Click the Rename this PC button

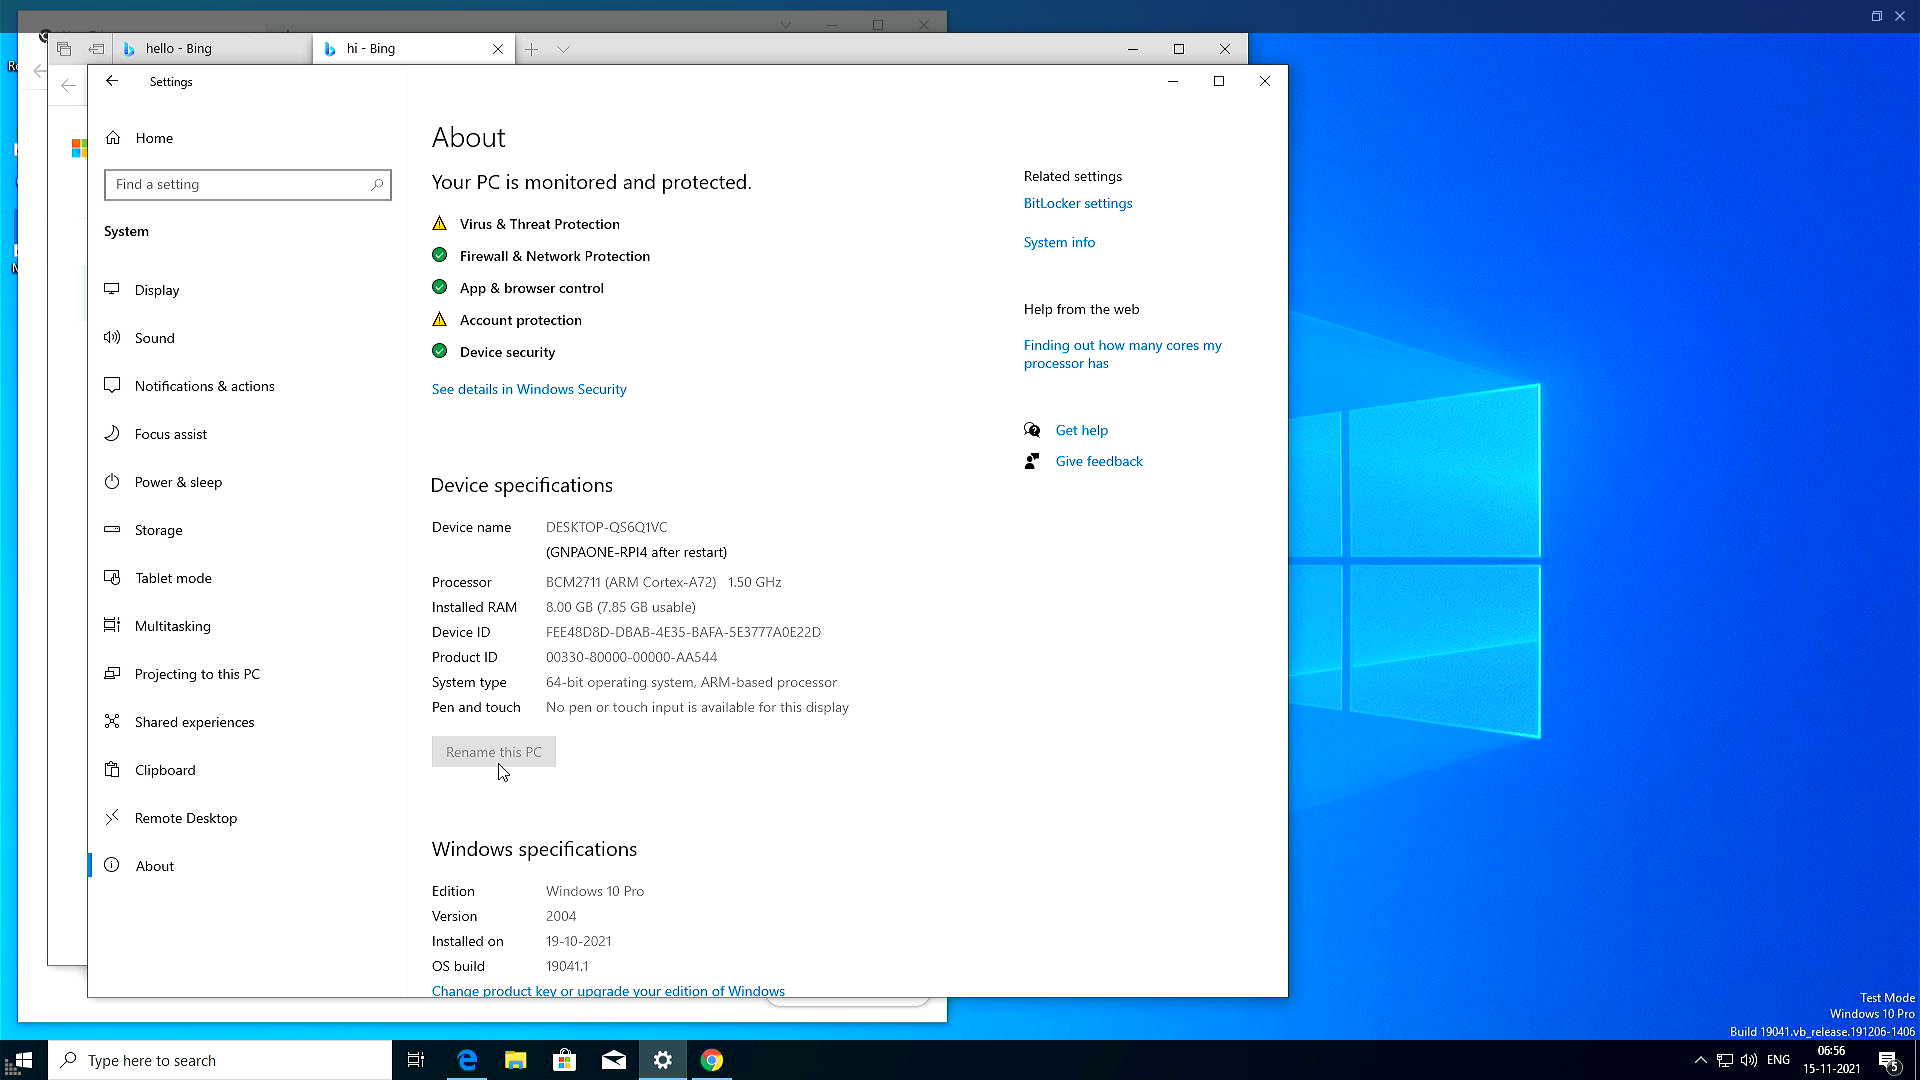coord(493,751)
